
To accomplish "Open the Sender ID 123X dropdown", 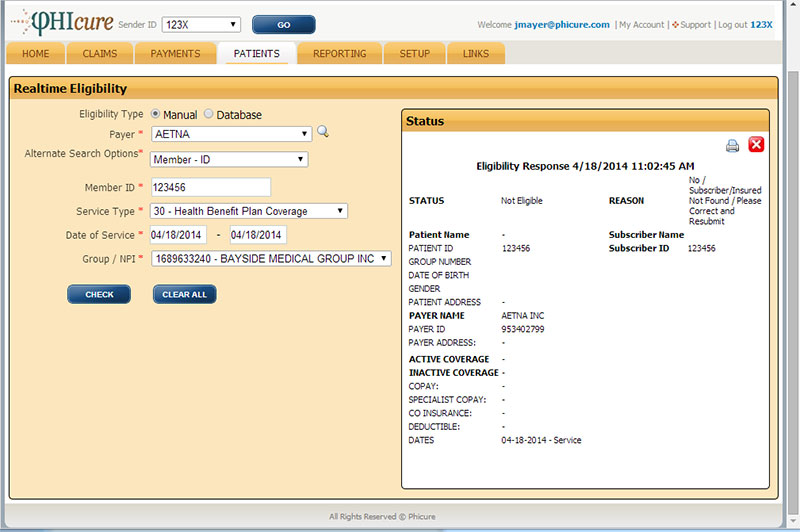I will [201, 24].
